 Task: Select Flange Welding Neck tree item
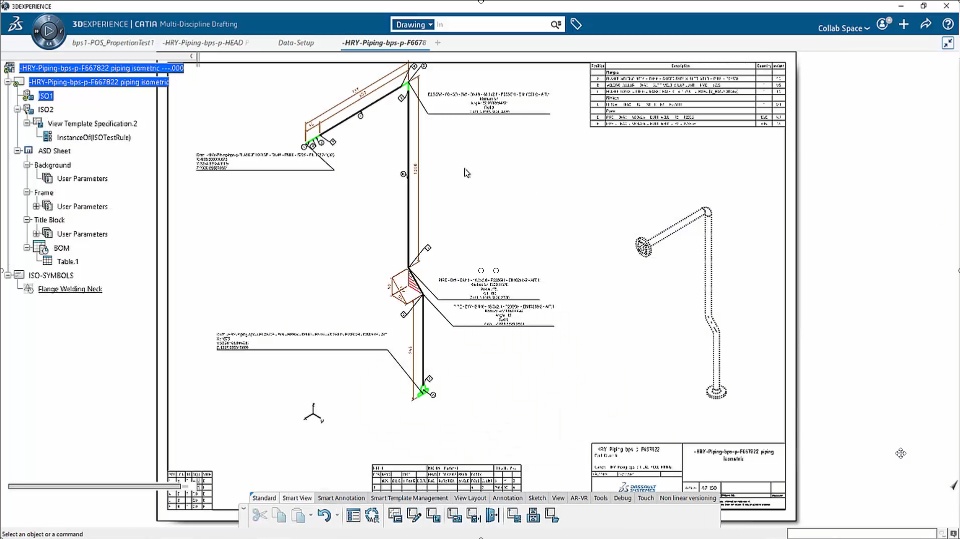pos(70,289)
